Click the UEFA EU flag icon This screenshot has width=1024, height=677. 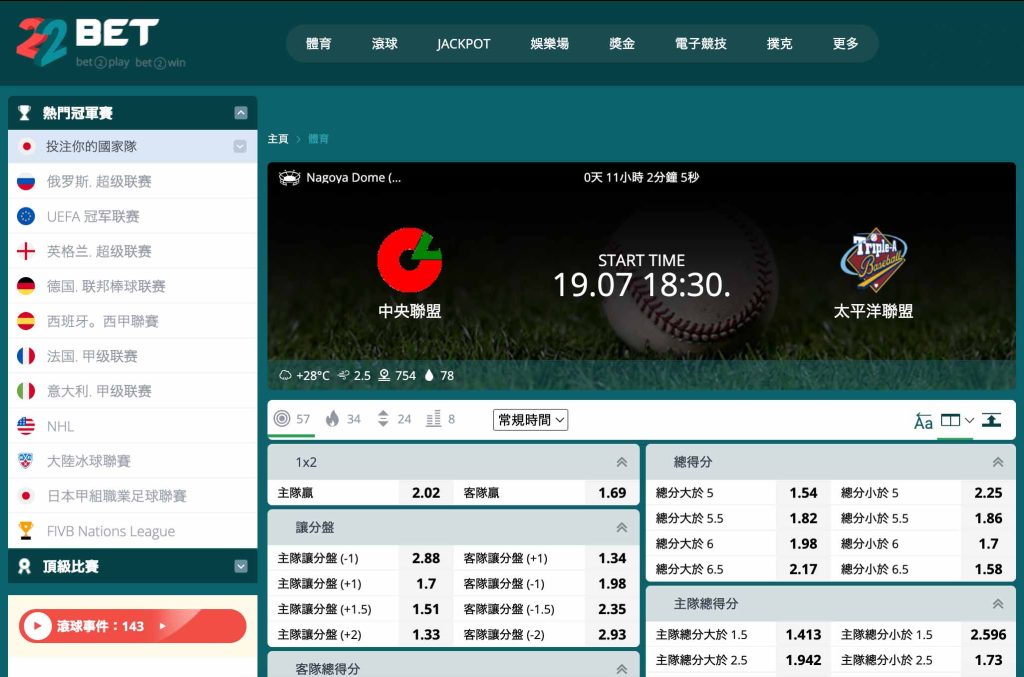(x=26, y=216)
